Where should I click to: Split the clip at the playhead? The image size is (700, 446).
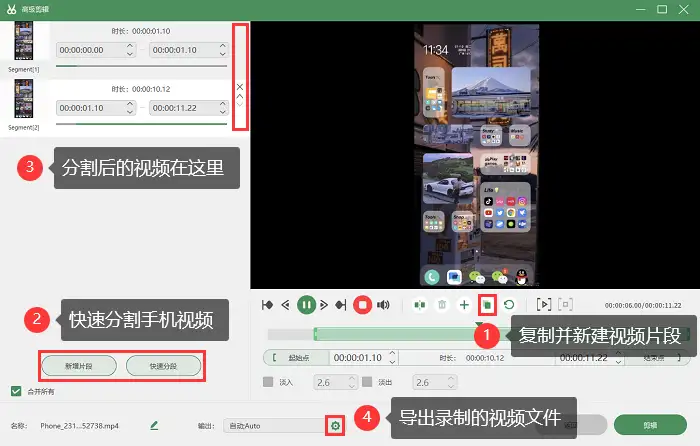click(420, 305)
